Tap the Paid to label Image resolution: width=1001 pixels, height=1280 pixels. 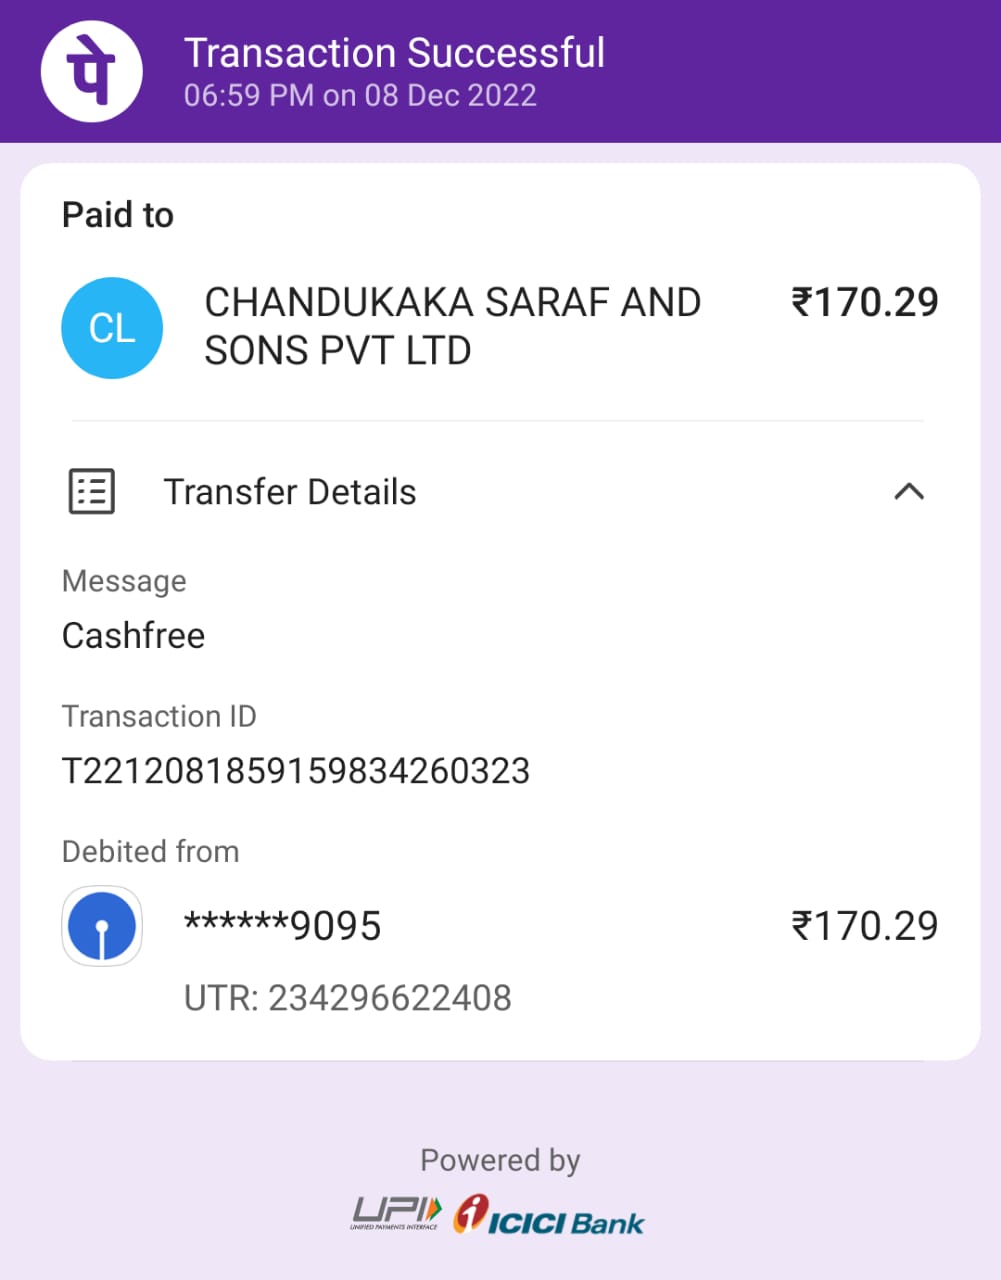(118, 215)
